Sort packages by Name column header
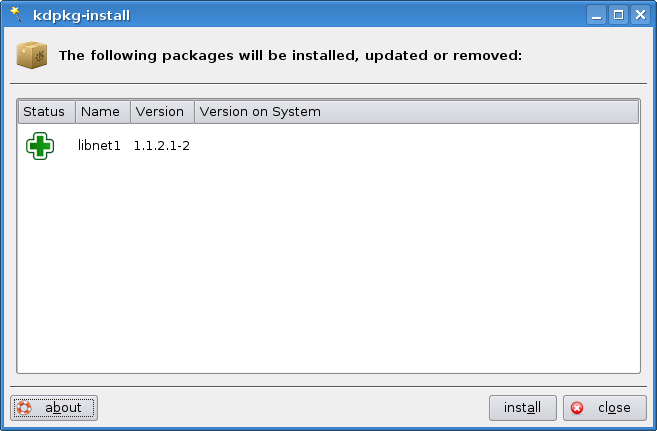 (103, 112)
